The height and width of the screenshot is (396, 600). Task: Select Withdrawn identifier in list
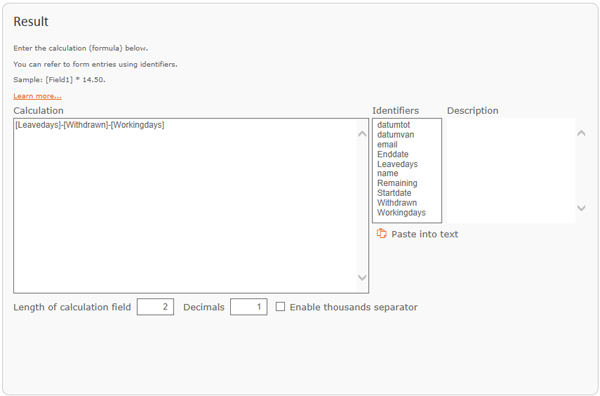397,203
